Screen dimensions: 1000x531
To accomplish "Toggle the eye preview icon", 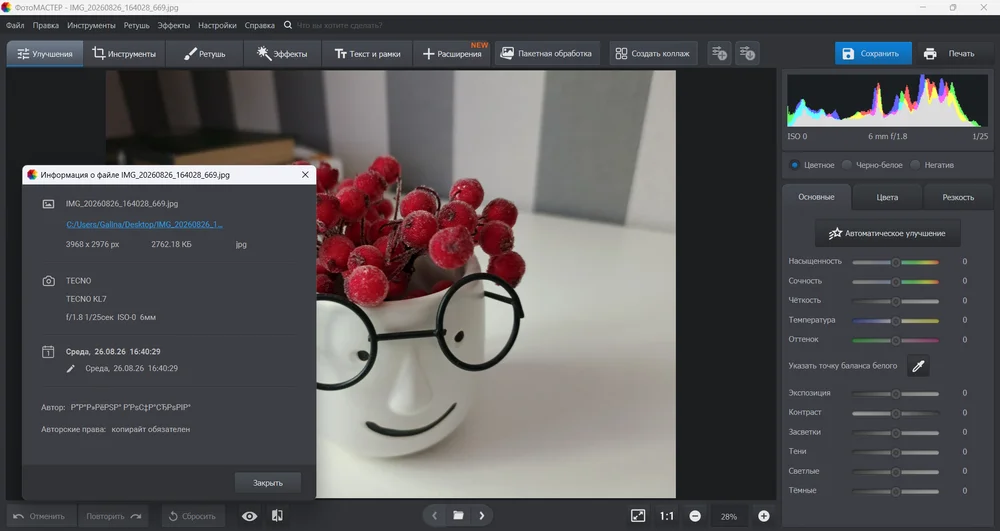I will pos(249,516).
